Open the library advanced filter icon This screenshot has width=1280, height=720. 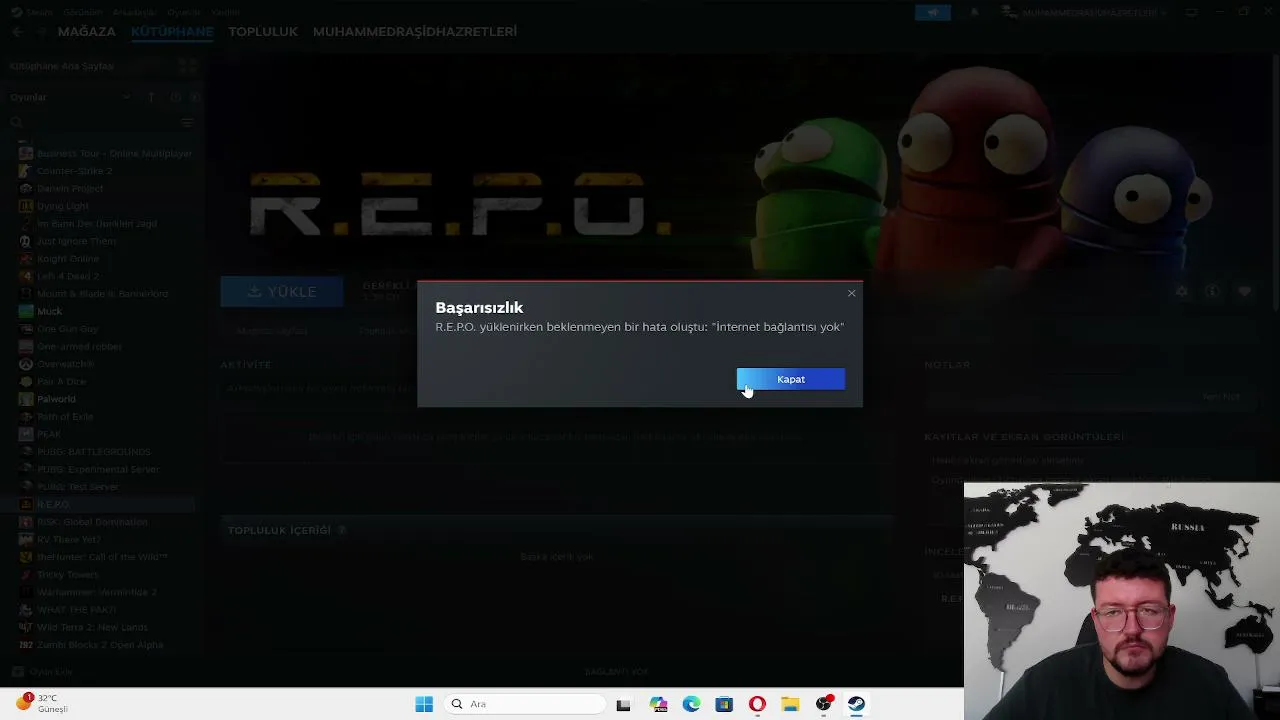187,122
